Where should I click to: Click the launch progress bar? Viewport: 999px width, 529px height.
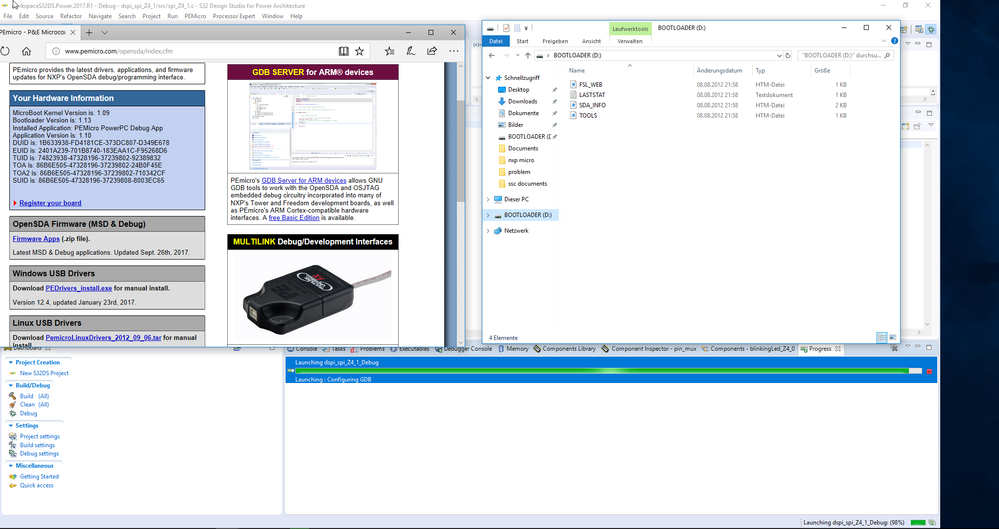click(608, 371)
